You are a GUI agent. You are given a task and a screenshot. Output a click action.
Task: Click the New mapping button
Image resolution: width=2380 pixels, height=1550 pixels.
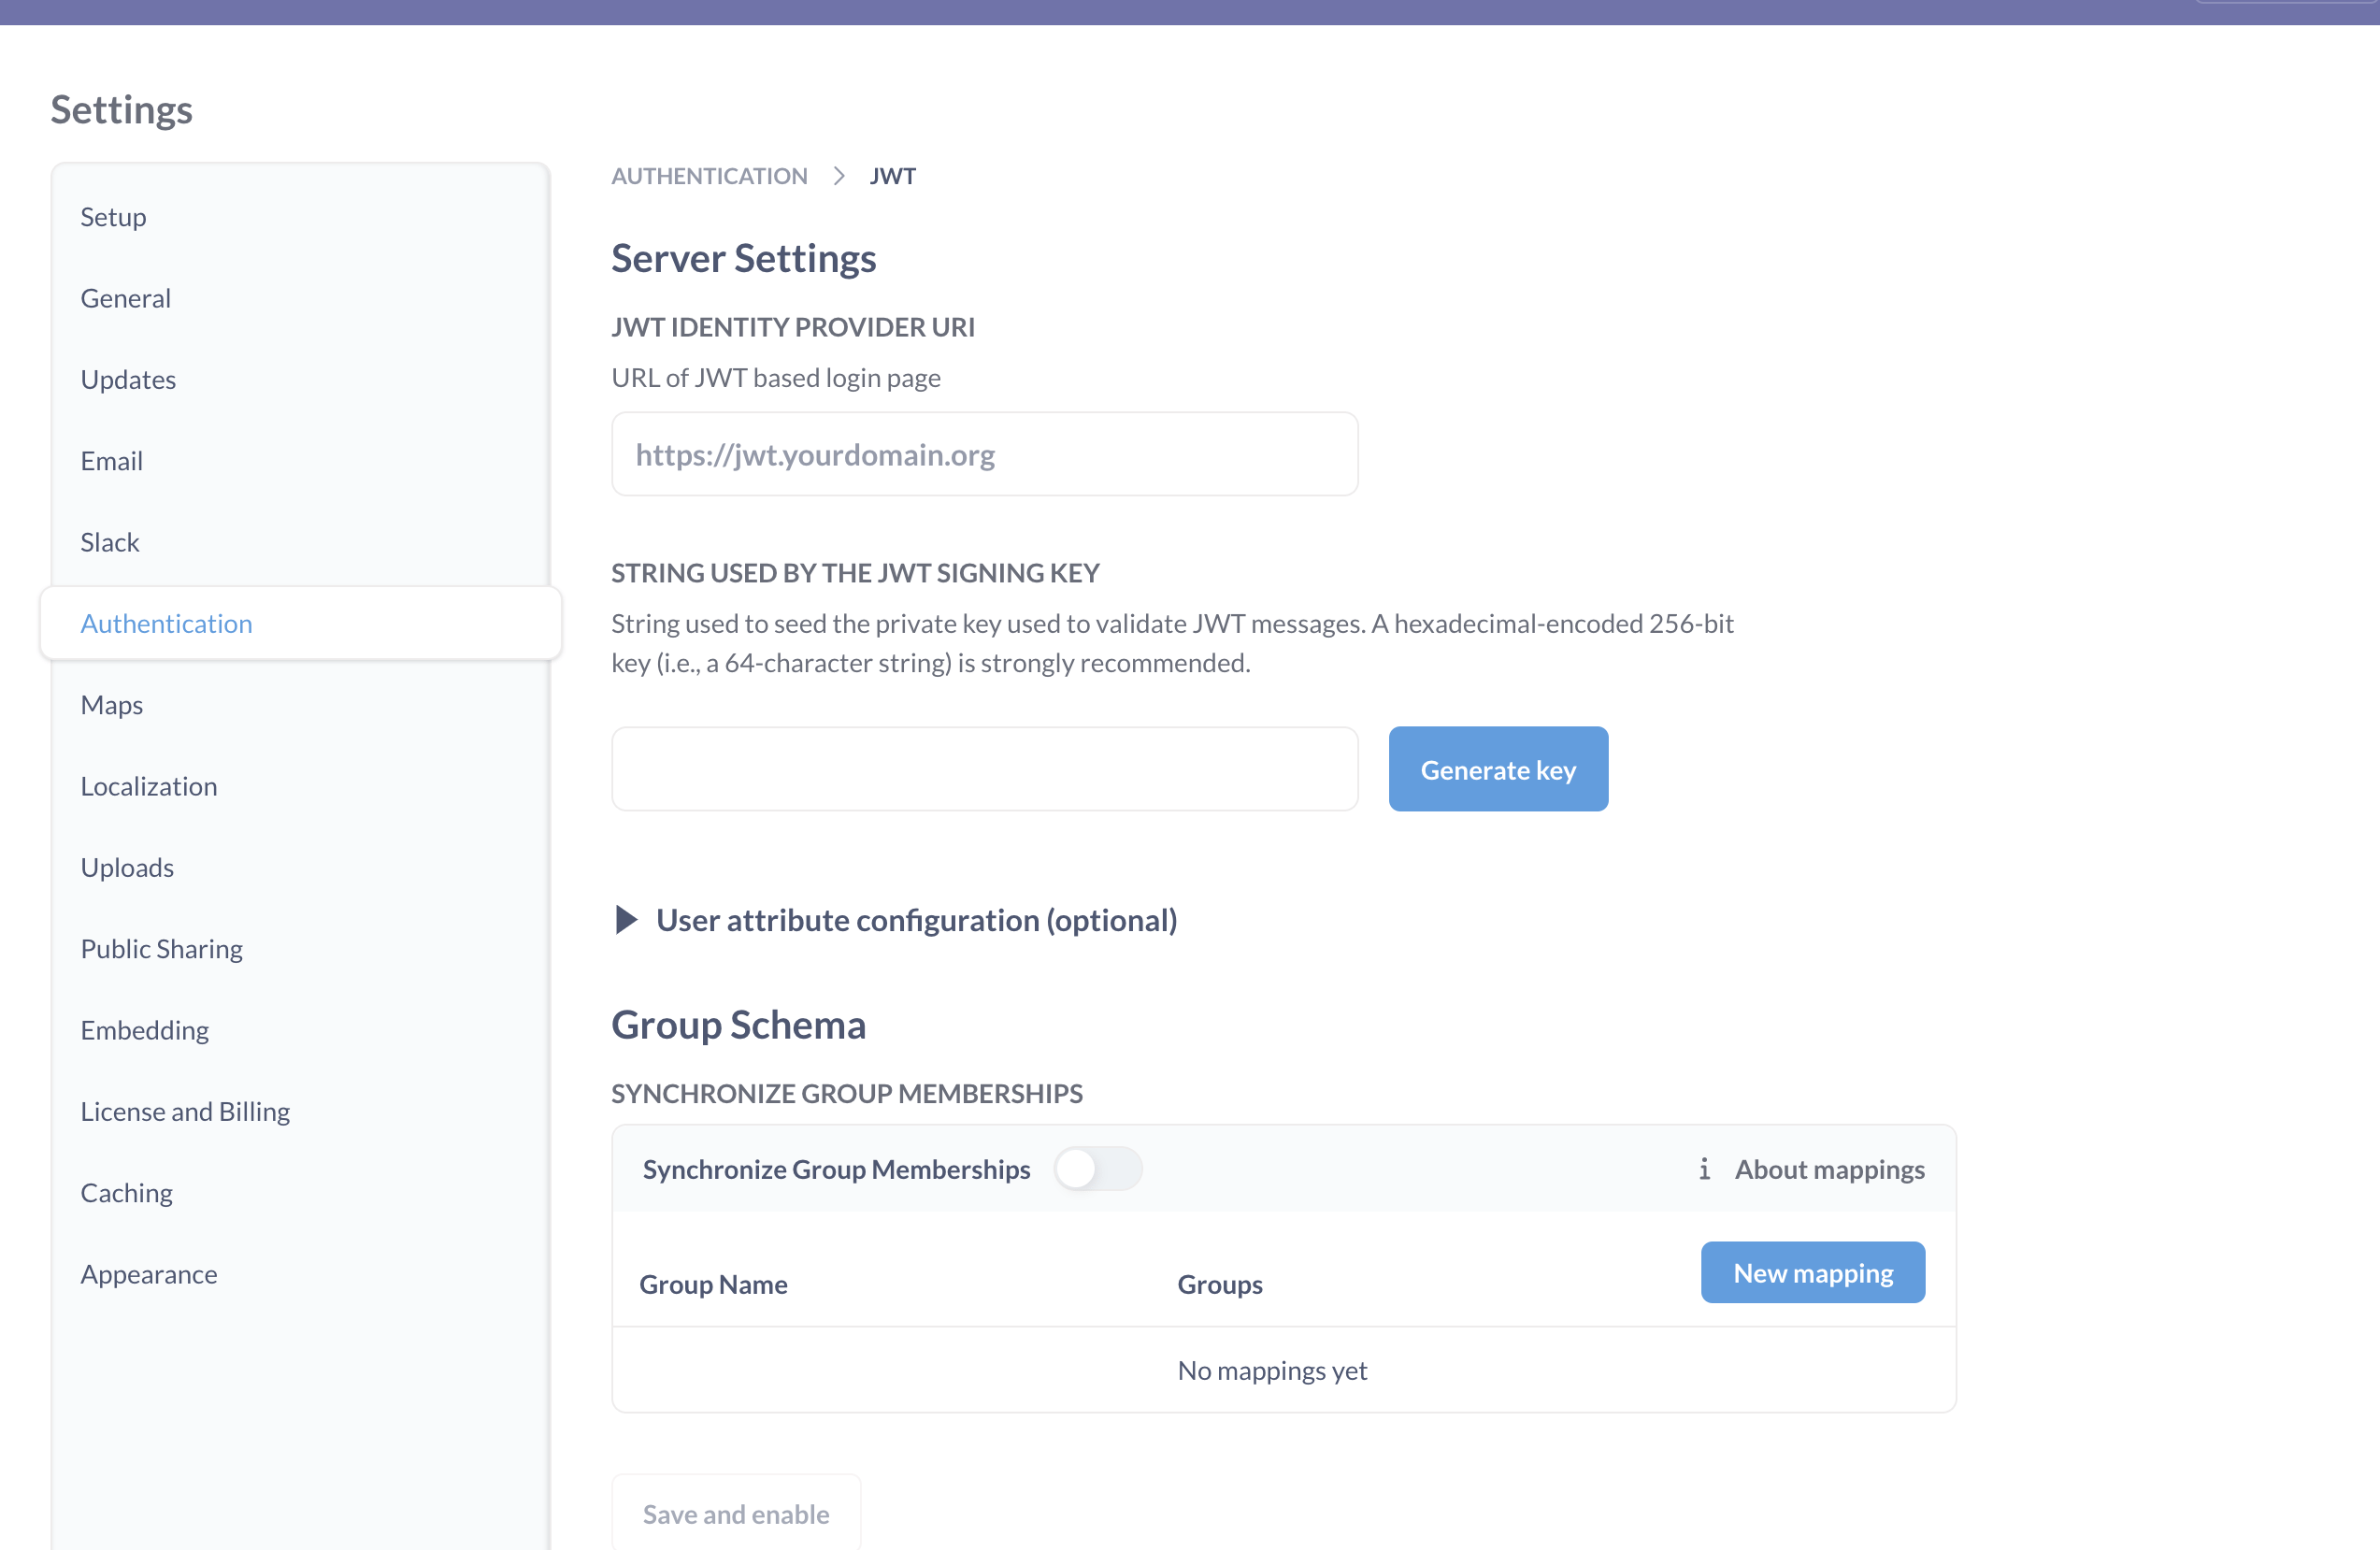[1812, 1273]
